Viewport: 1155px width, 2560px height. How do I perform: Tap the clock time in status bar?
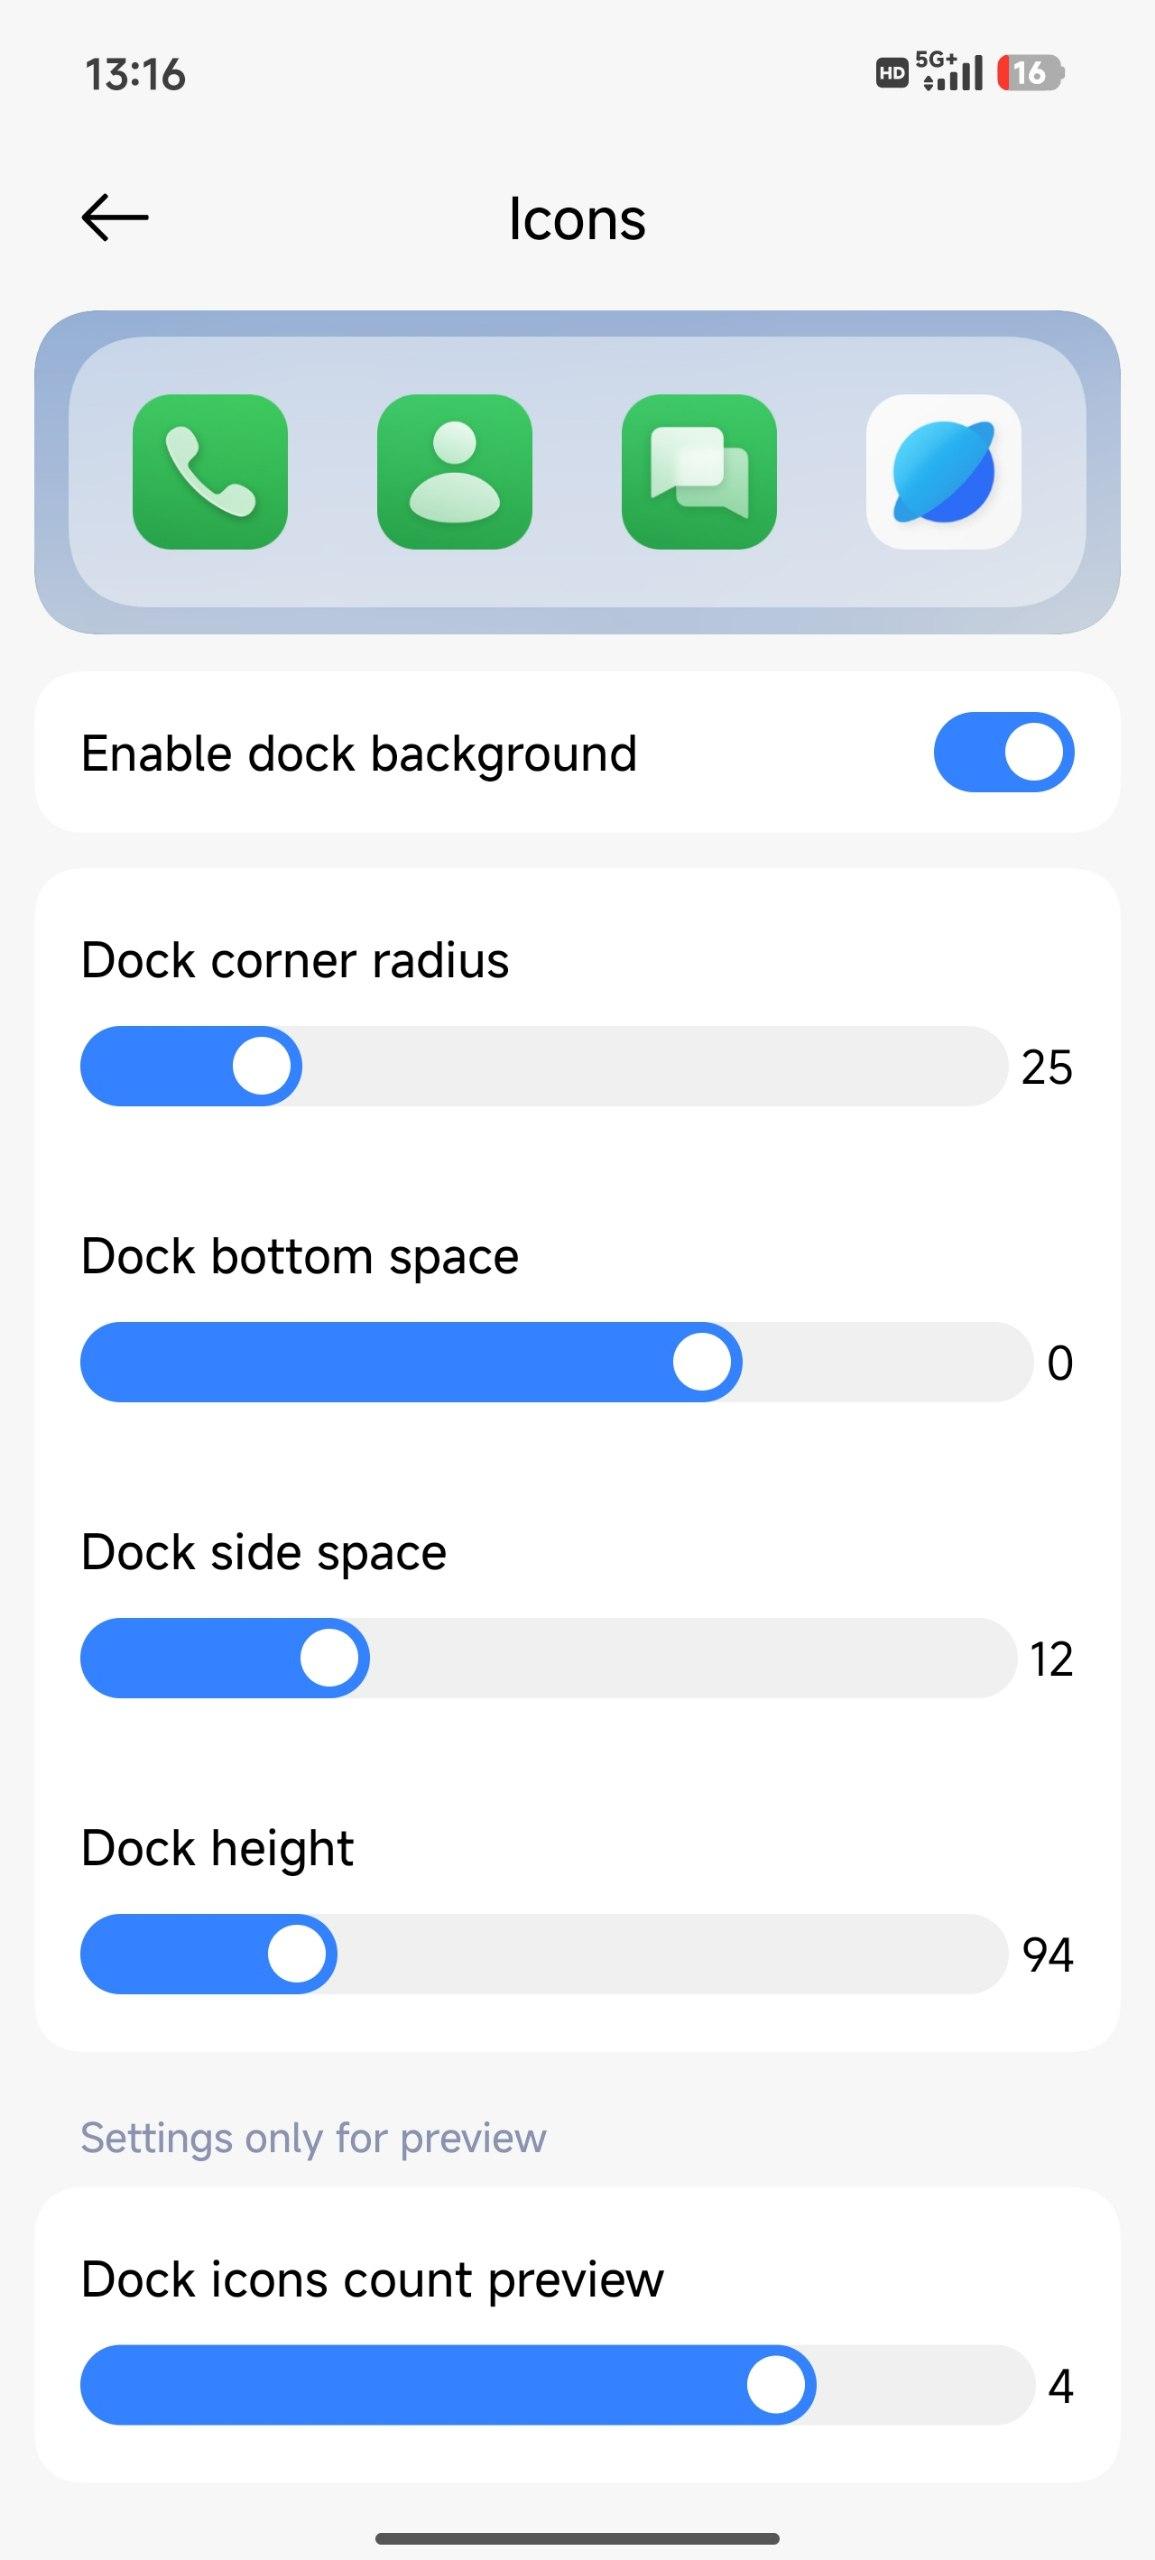tap(135, 75)
